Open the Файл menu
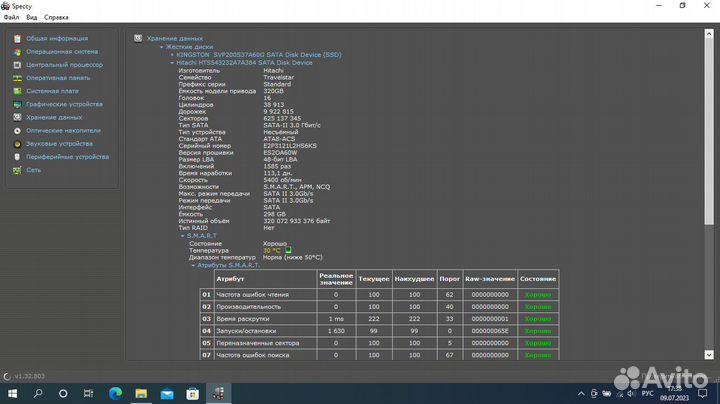 click(x=11, y=17)
